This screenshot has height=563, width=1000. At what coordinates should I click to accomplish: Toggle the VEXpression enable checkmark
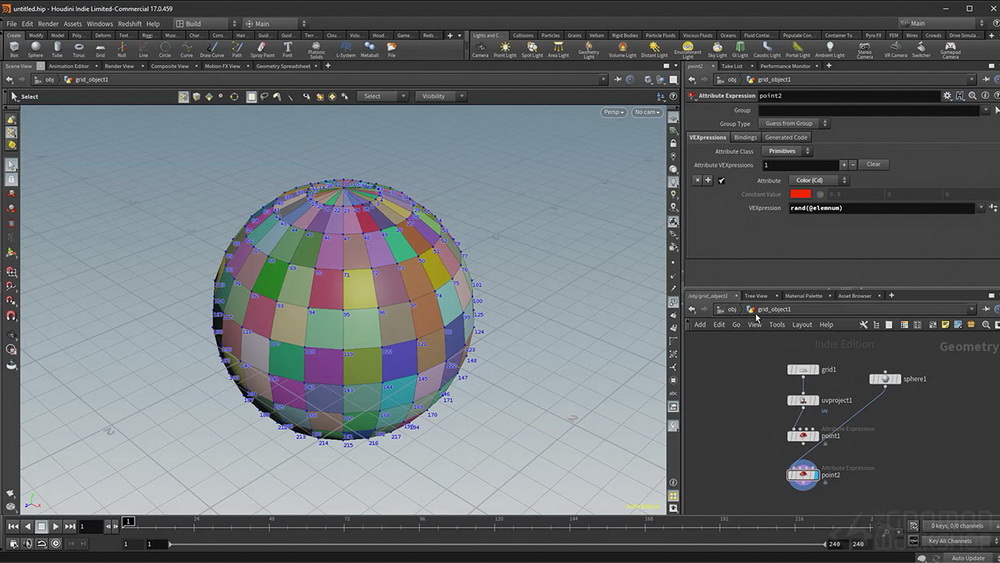[721, 180]
